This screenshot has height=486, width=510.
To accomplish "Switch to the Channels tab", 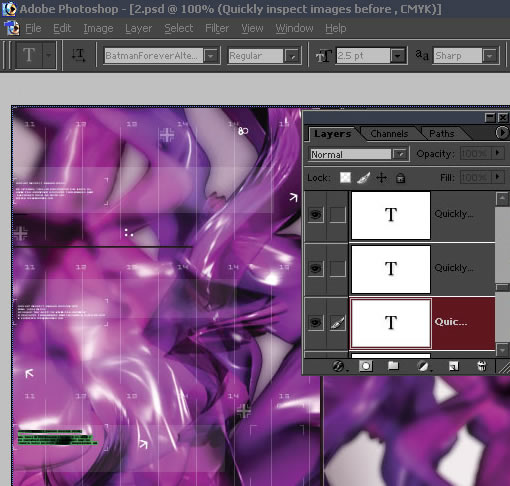I will (x=389, y=134).
